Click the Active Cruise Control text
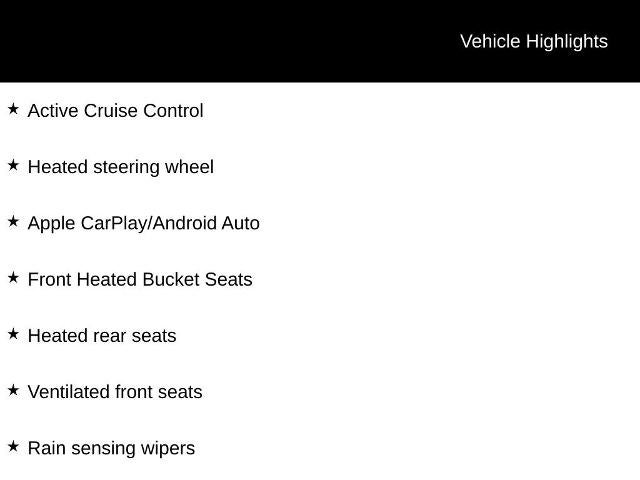The image size is (640, 480). tap(115, 111)
